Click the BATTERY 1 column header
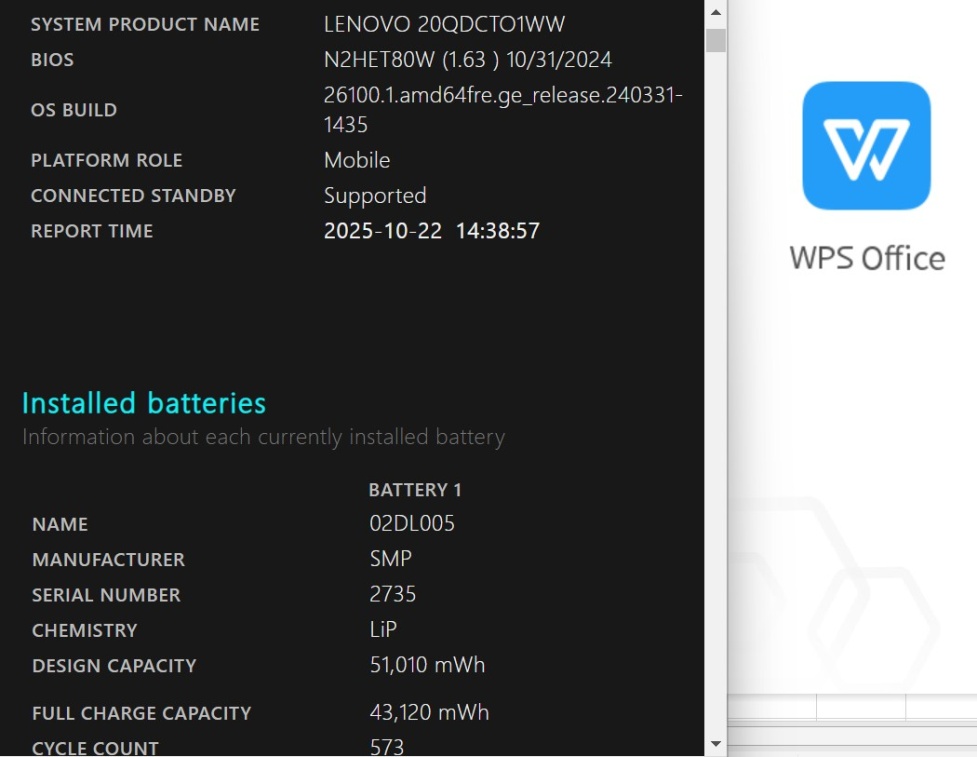977x757 pixels. point(415,490)
